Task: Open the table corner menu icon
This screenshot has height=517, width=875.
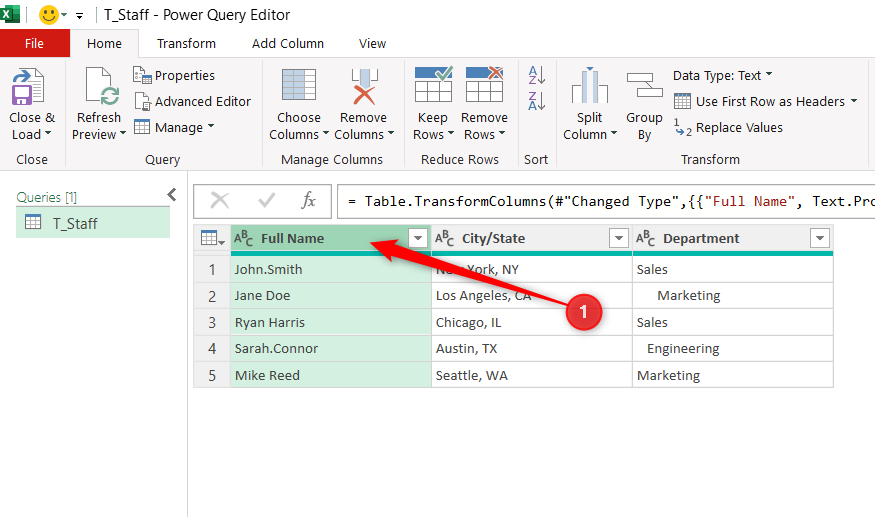Action: coord(212,238)
